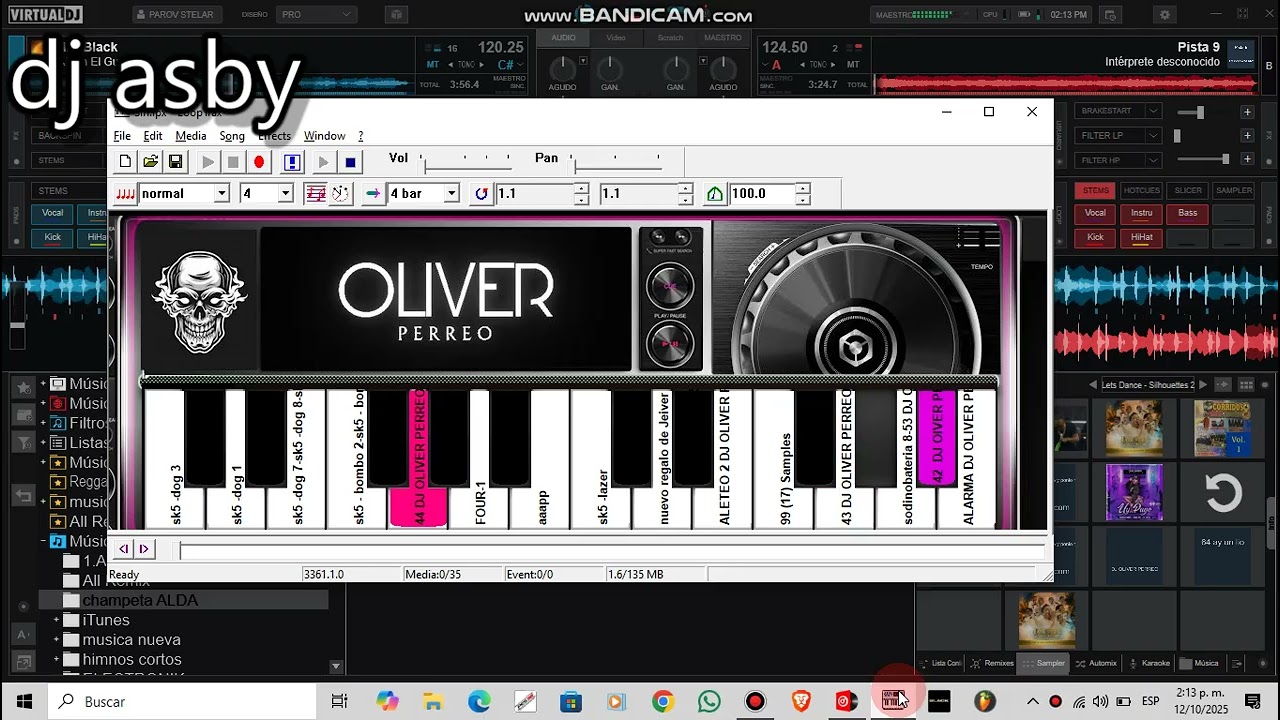1280x720 pixels.
Task: Open the Edit menu
Action: [x=153, y=136]
